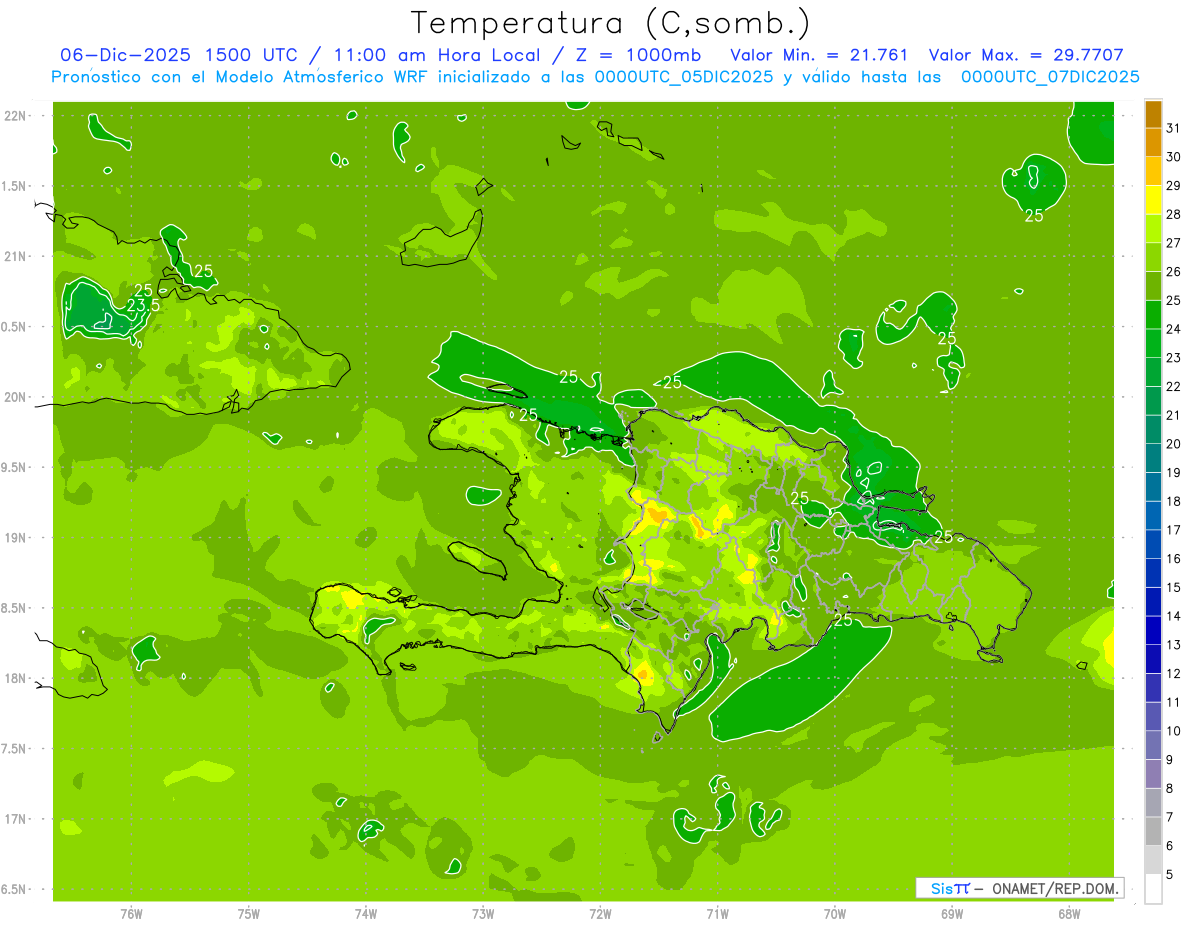1200x927 pixels.
Task: Select the date text "06-Dic-2025 1500 UTC"
Action: click(178, 55)
